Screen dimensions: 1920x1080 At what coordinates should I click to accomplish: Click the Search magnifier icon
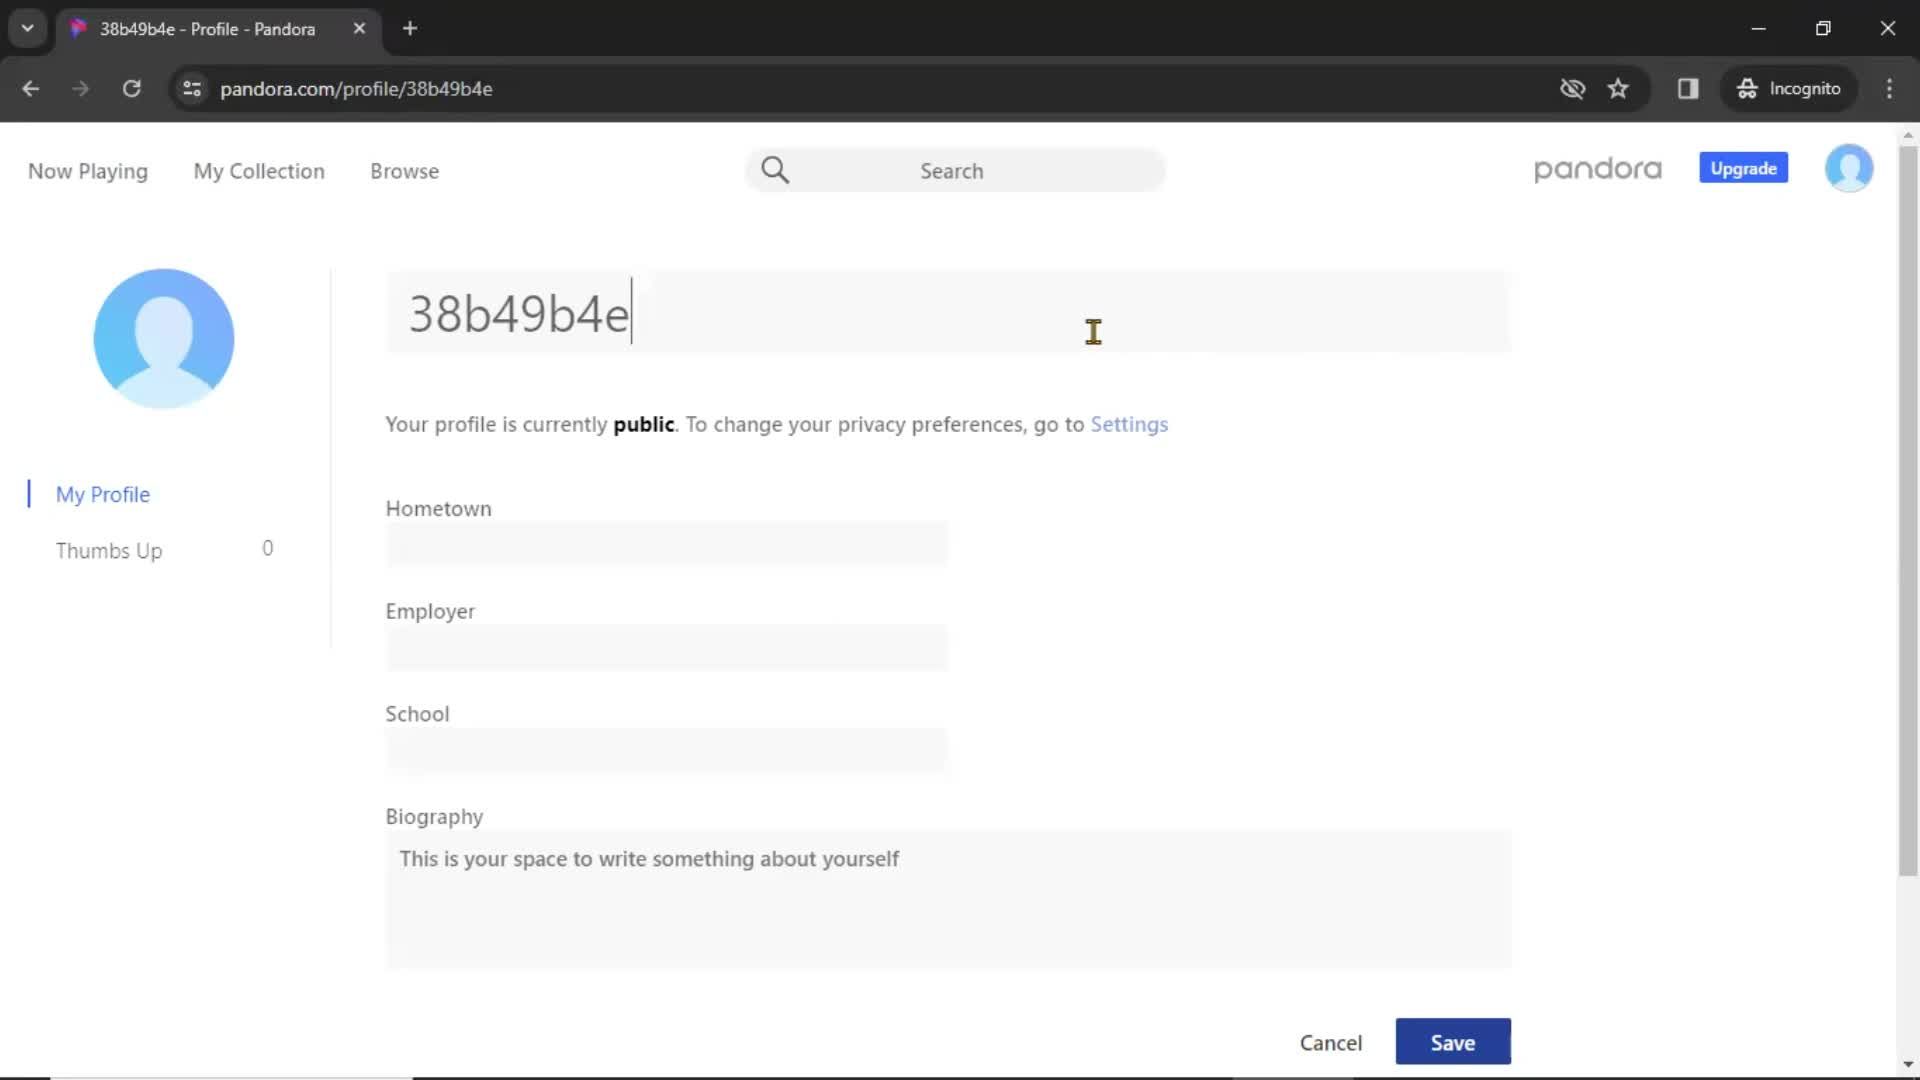coord(774,170)
